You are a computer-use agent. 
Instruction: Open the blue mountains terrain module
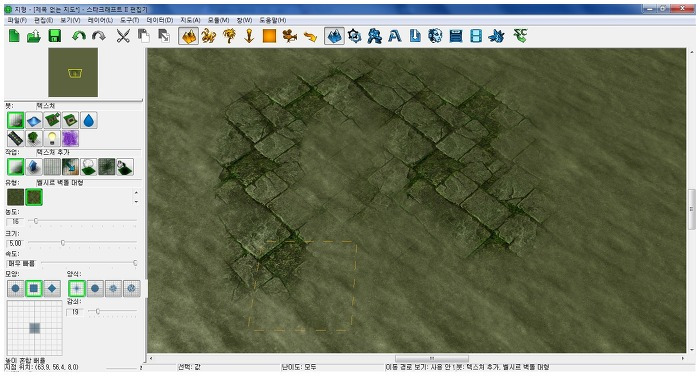(x=334, y=36)
